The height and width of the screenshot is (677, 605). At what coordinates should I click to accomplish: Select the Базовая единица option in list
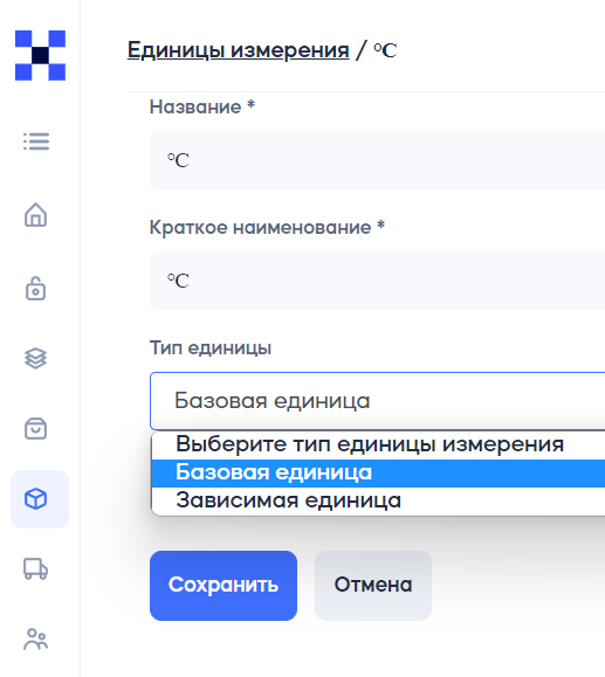coord(378,473)
